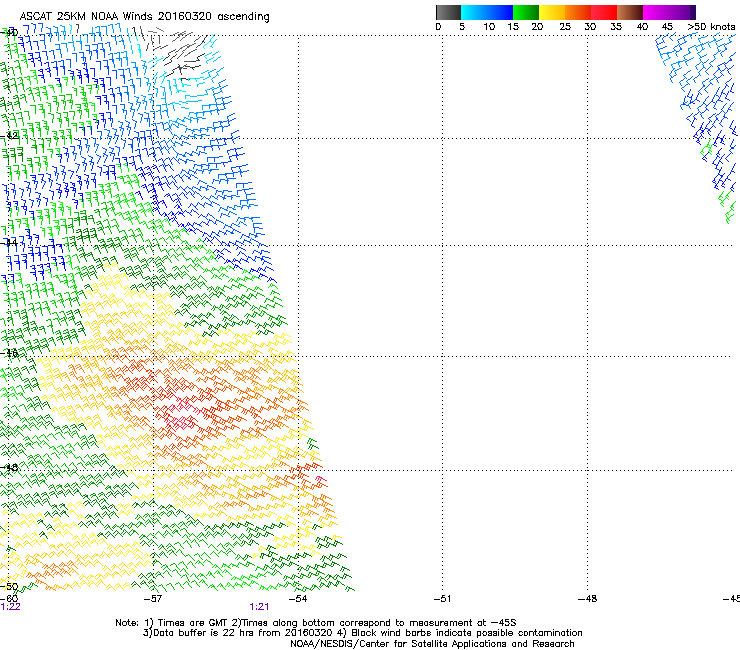Click the '10' label under the color bar

click(489, 27)
